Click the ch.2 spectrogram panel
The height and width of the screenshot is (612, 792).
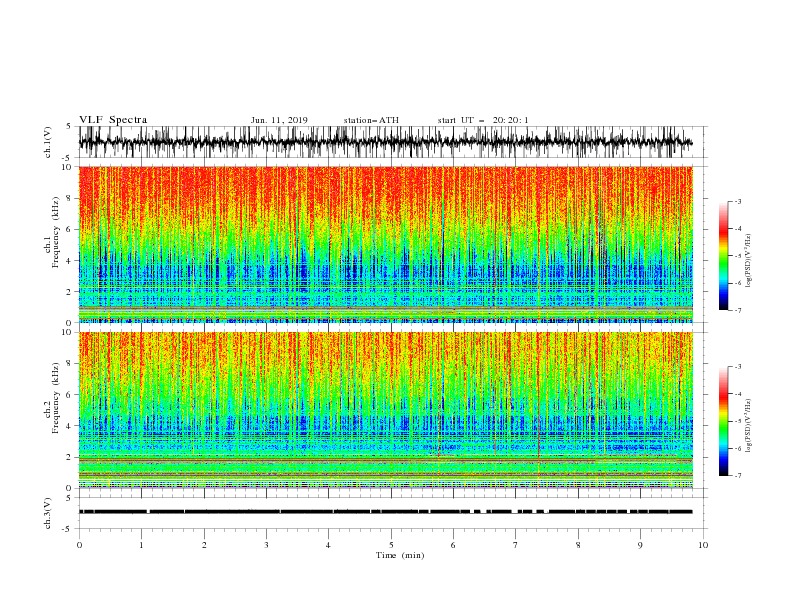point(386,410)
